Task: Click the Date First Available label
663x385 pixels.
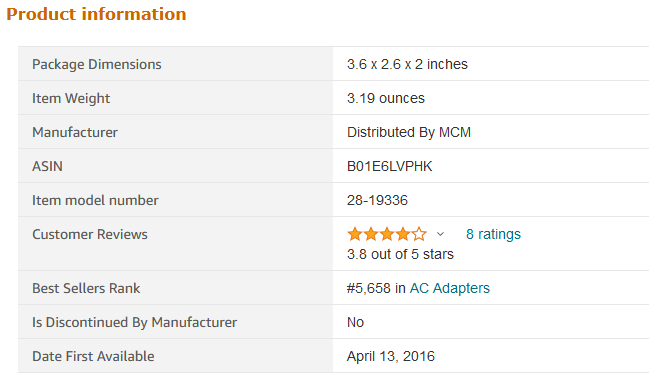Action: tap(93, 356)
